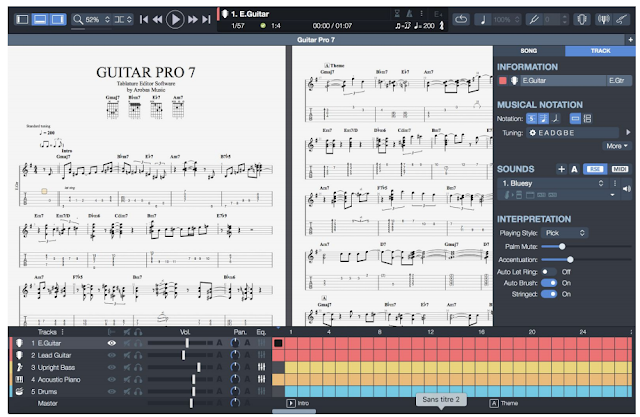
Task: Open the Bluesy sound options dots menu
Action: [x=615, y=183]
